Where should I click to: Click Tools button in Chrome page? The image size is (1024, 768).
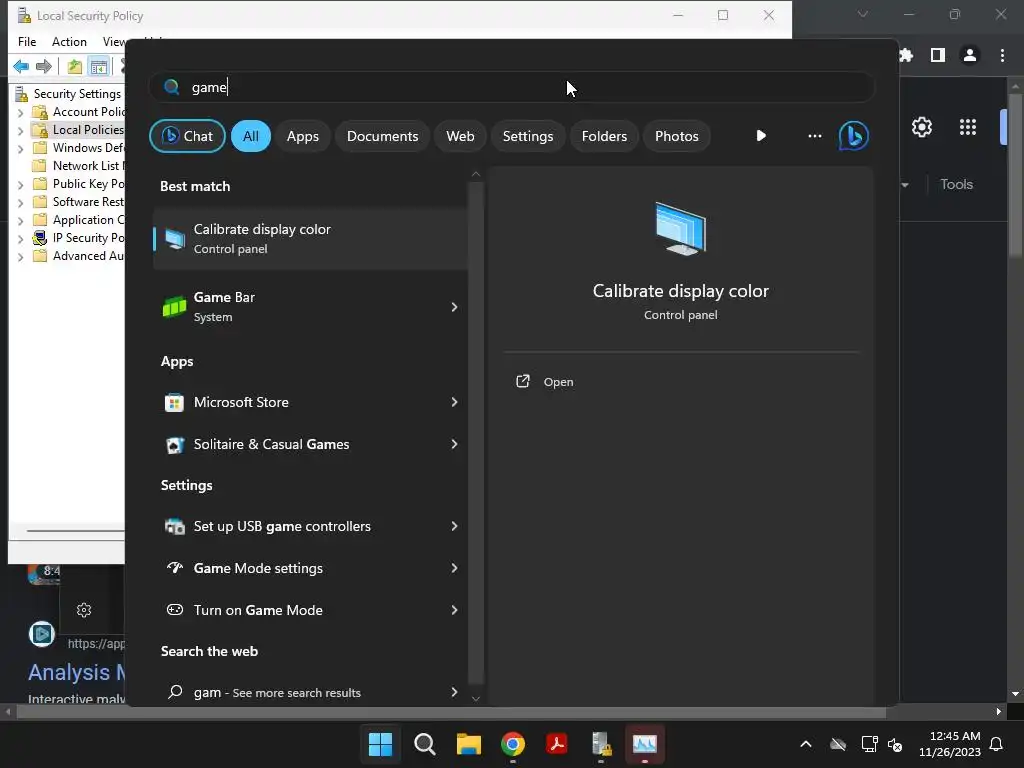[956, 184]
